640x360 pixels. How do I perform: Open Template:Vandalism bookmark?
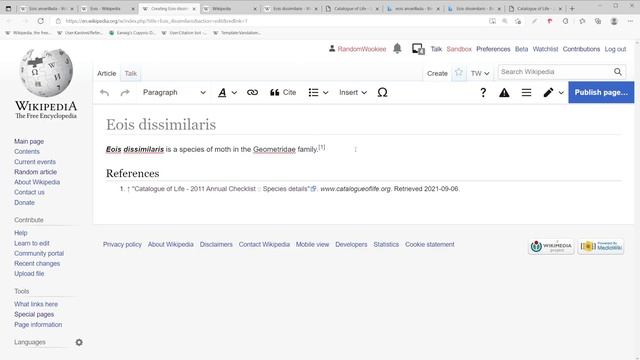tap(237, 33)
